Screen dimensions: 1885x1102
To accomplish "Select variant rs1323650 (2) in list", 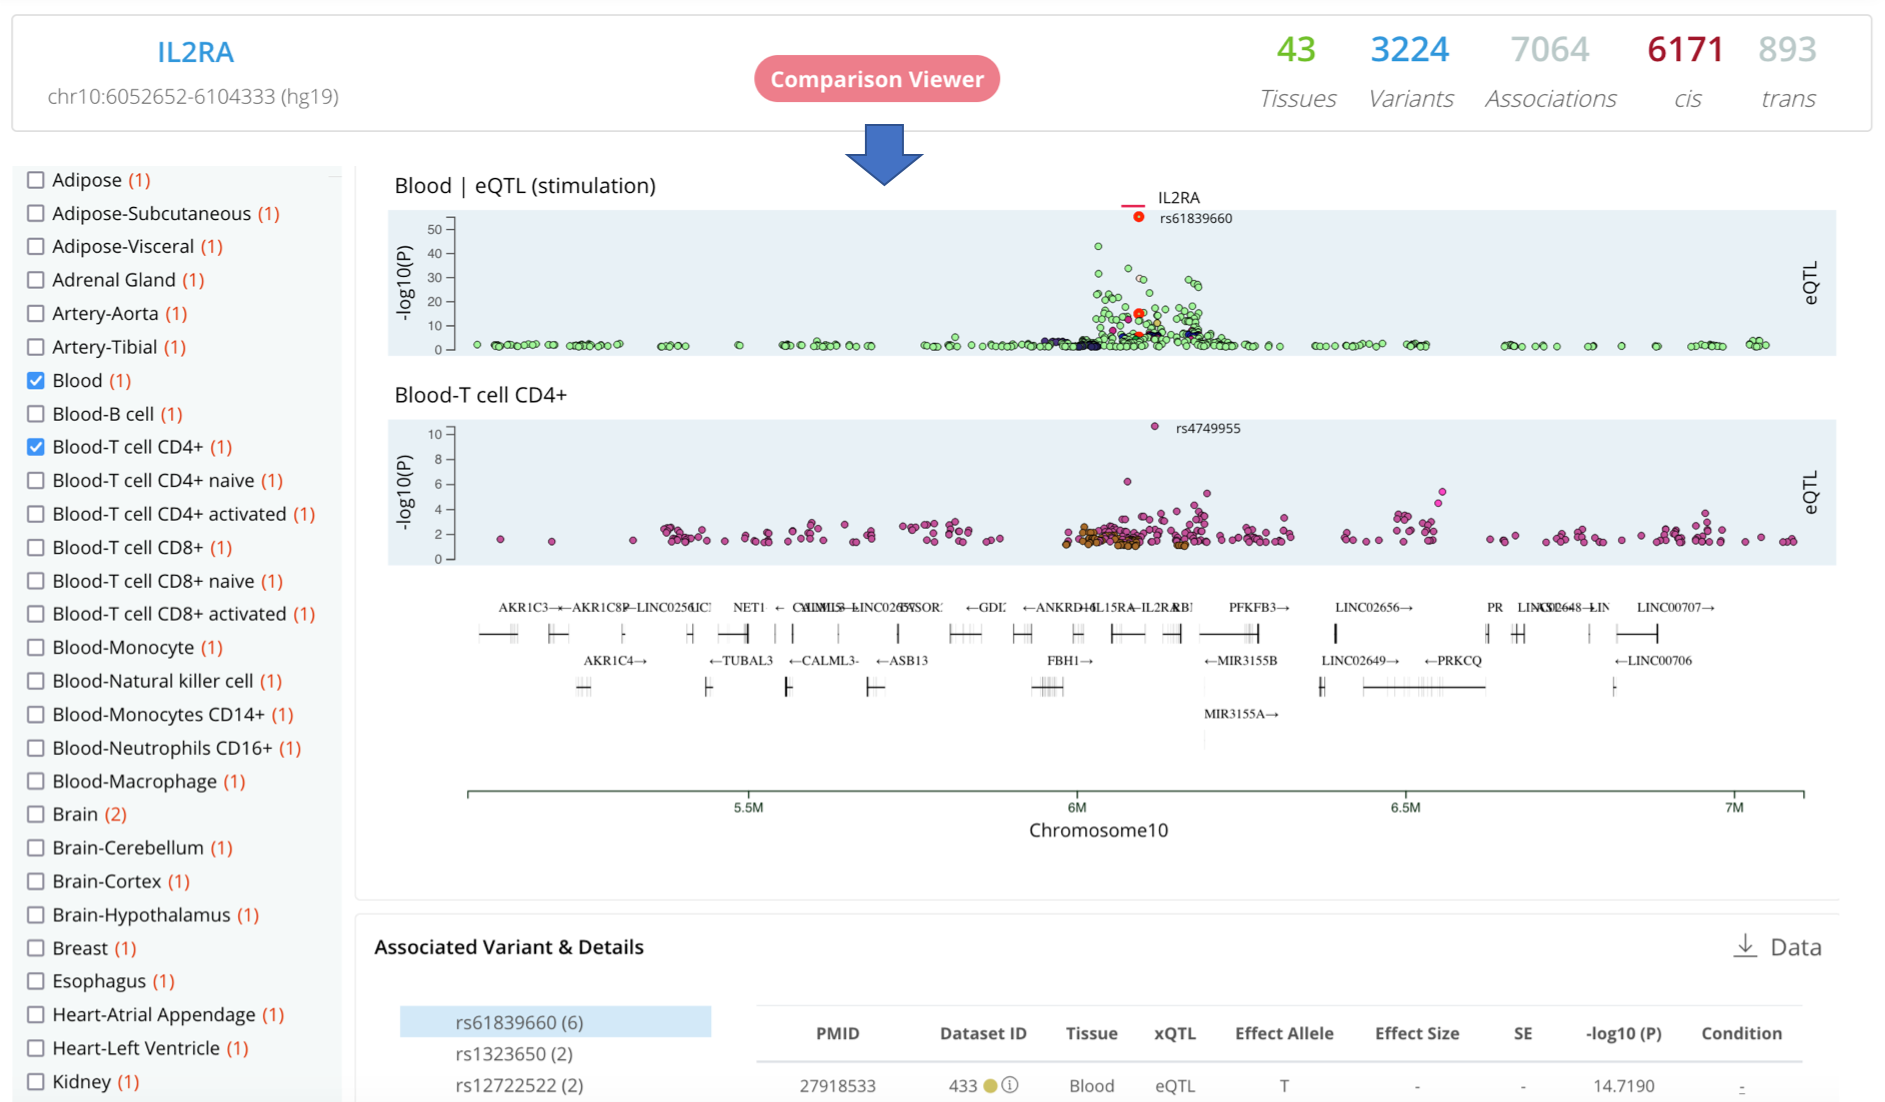I will tap(514, 1054).
